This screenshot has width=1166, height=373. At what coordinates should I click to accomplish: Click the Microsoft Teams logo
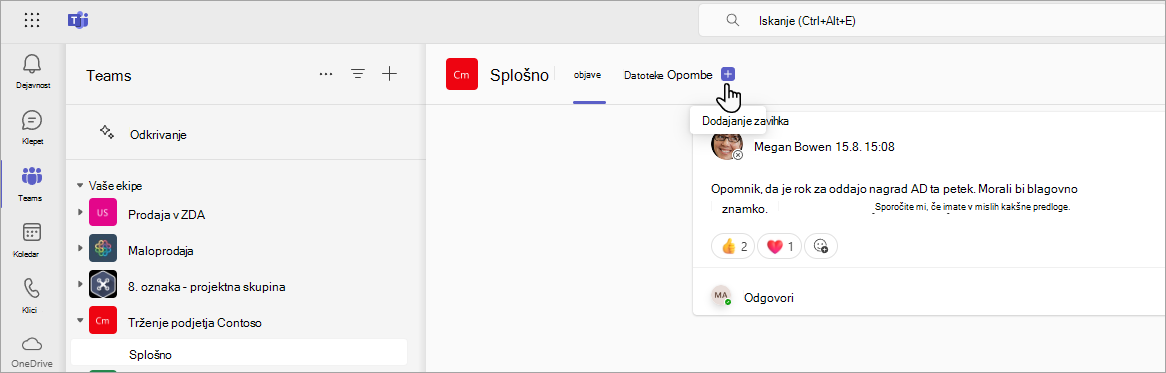point(77,20)
